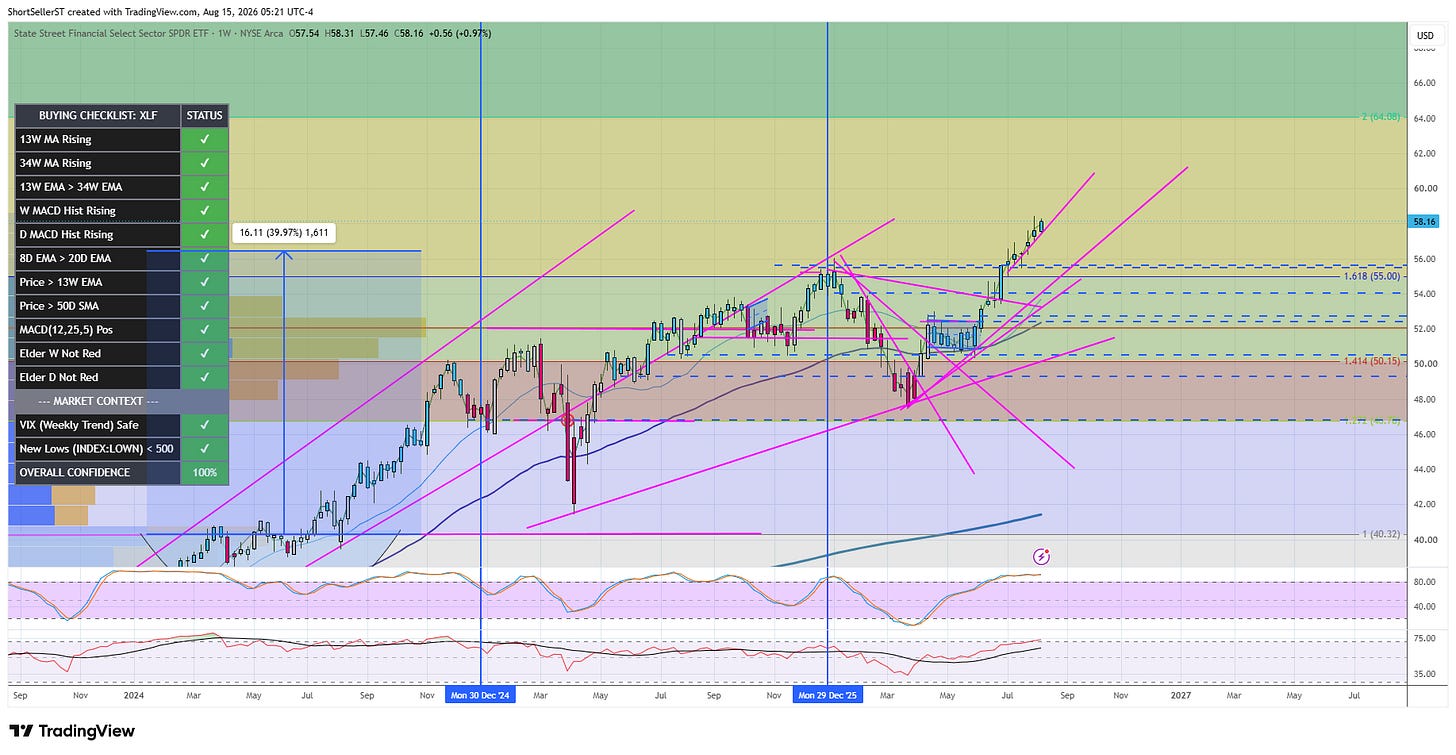Click the 1 (40.32) Fibonacci level label
1456x755 pixels.
tap(1381, 534)
